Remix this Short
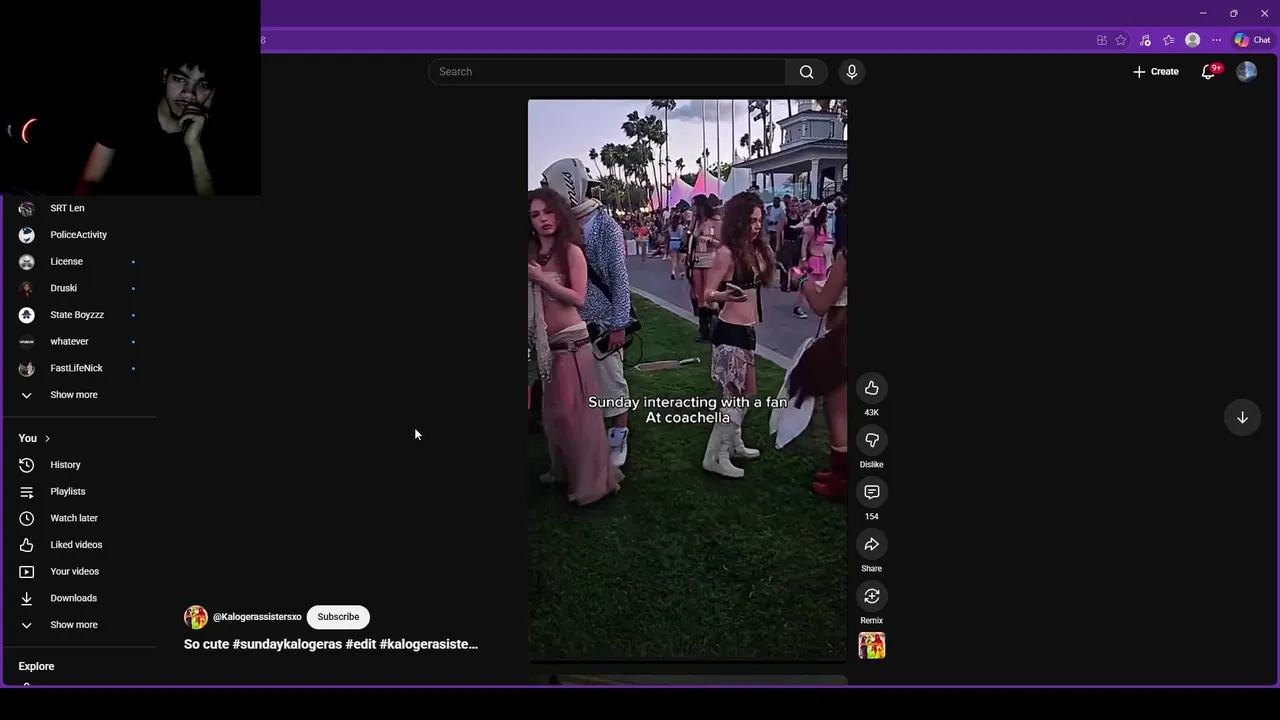 pyautogui.click(x=872, y=596)
